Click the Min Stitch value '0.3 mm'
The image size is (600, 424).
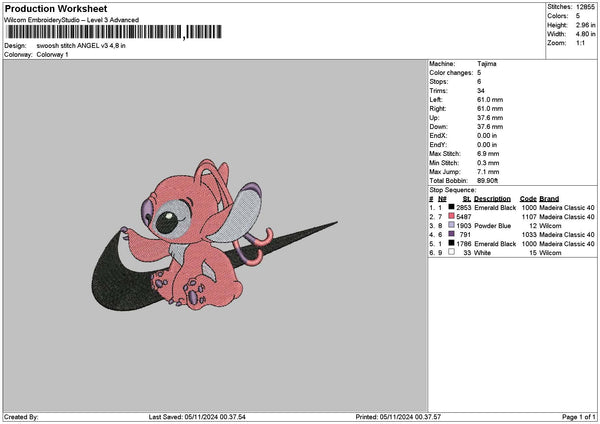pyautogui.click(x=488, y=163)
